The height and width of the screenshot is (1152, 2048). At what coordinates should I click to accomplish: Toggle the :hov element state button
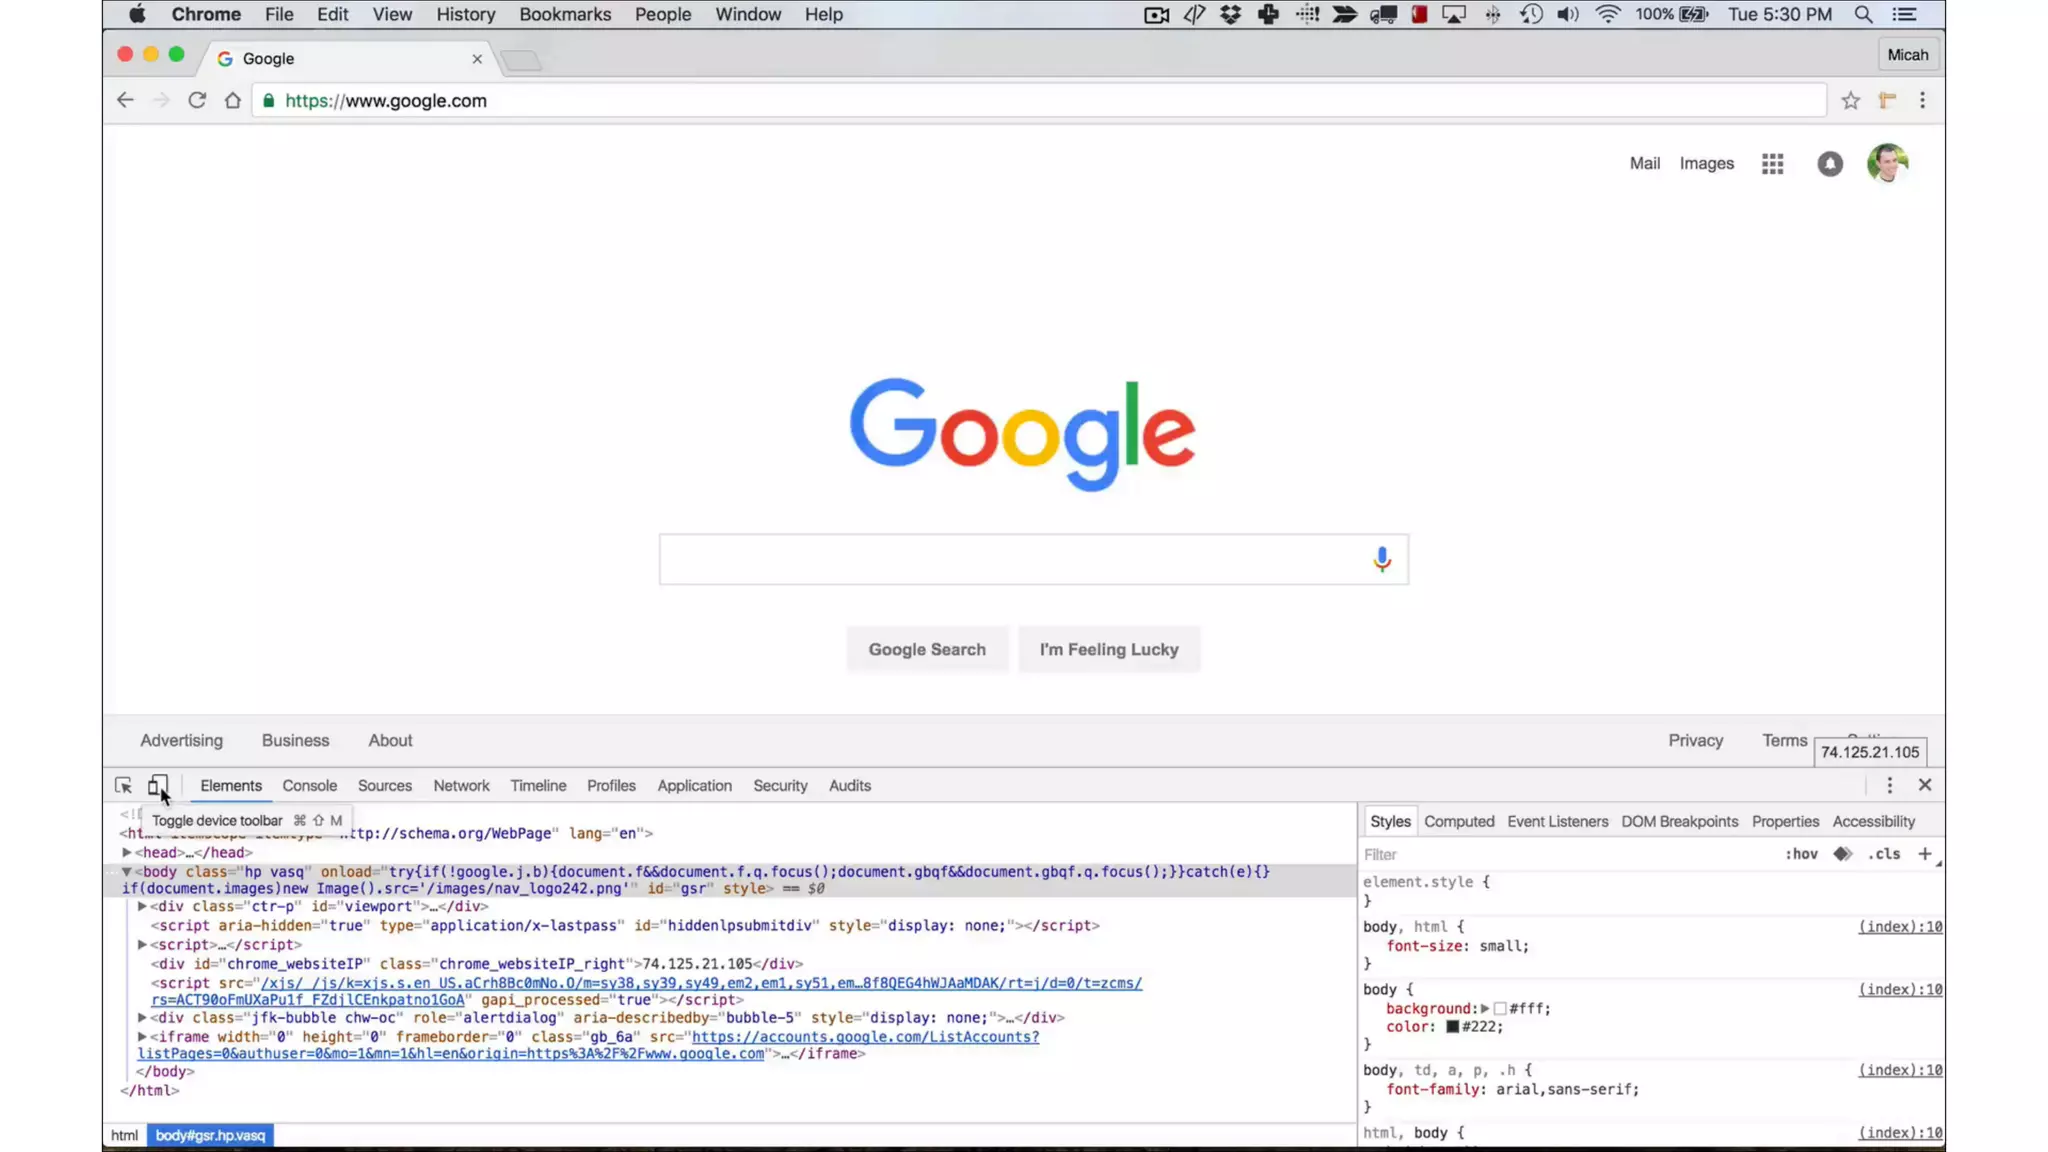tap(1801, 854)
